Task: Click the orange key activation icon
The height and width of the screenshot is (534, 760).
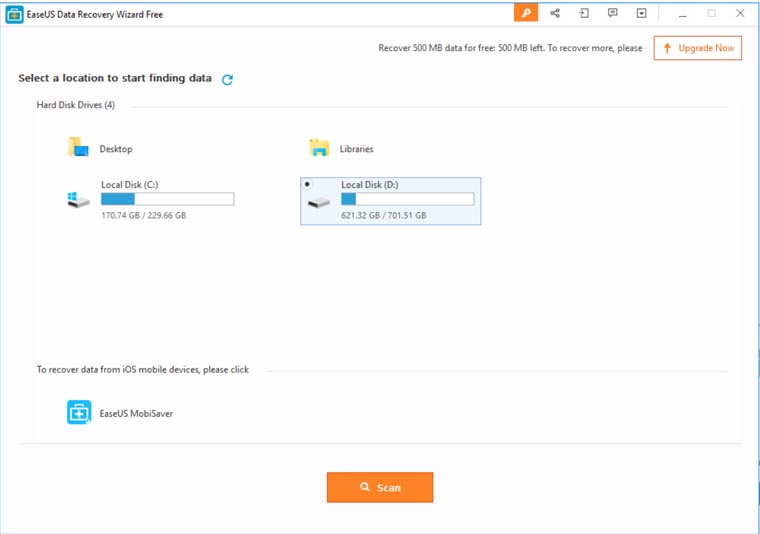Action: point(526,13)
